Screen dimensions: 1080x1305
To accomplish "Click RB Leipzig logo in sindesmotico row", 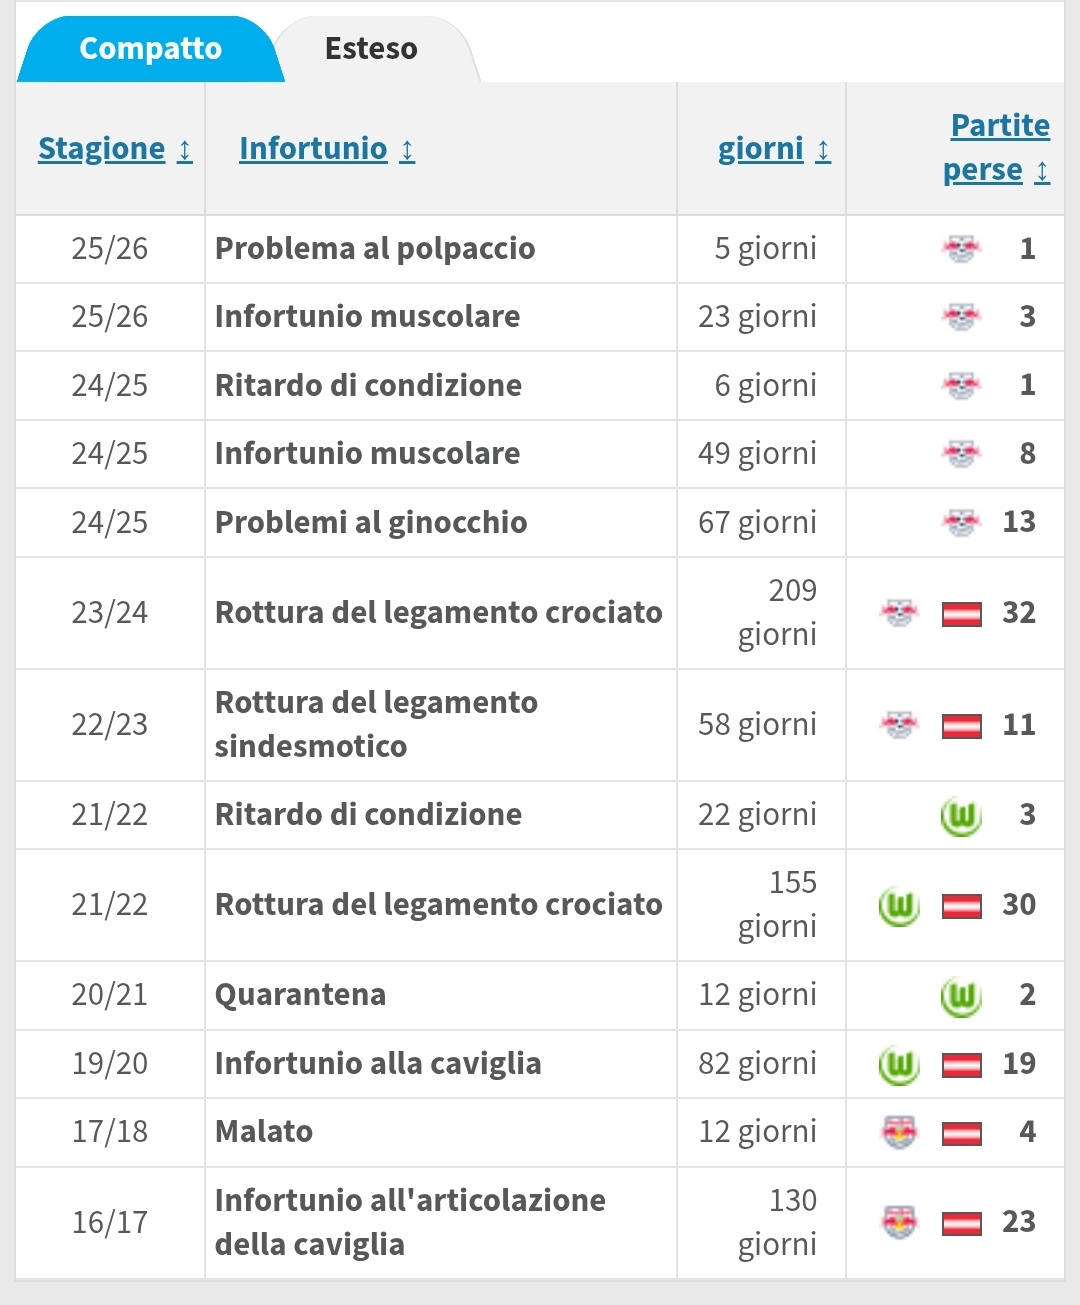I will click(x=899, y=725).
